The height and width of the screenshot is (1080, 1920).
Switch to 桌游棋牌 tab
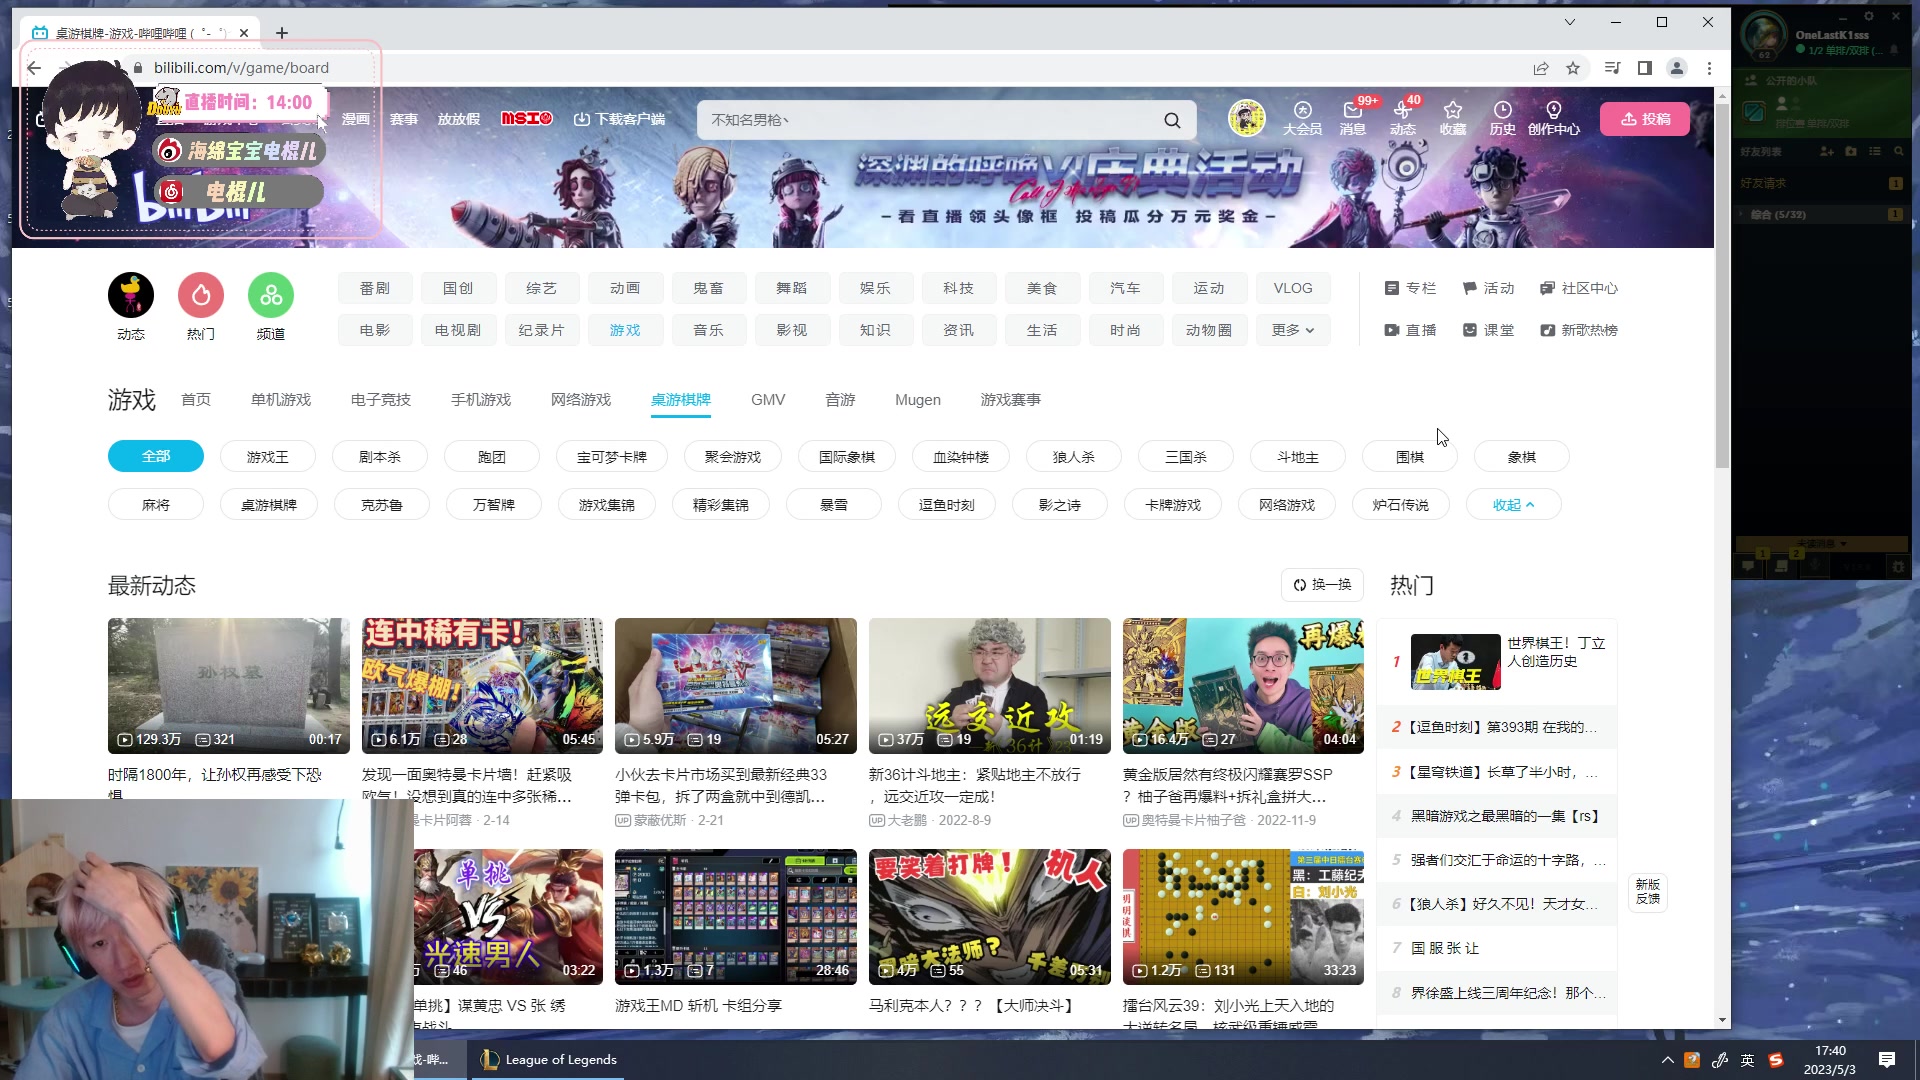(681, 399)
